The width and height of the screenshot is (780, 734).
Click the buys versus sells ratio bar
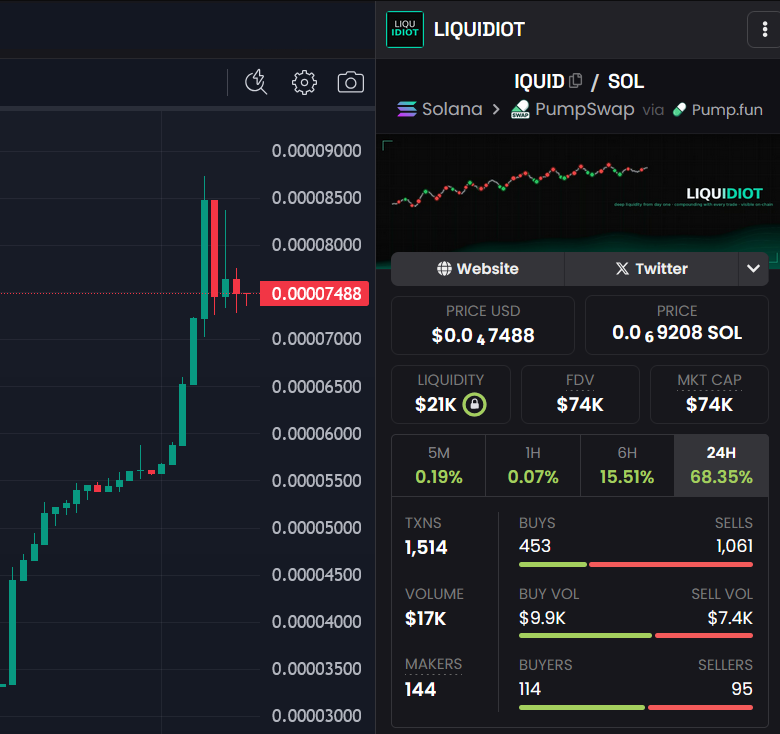pyautogui.click(x=636, y=564)
